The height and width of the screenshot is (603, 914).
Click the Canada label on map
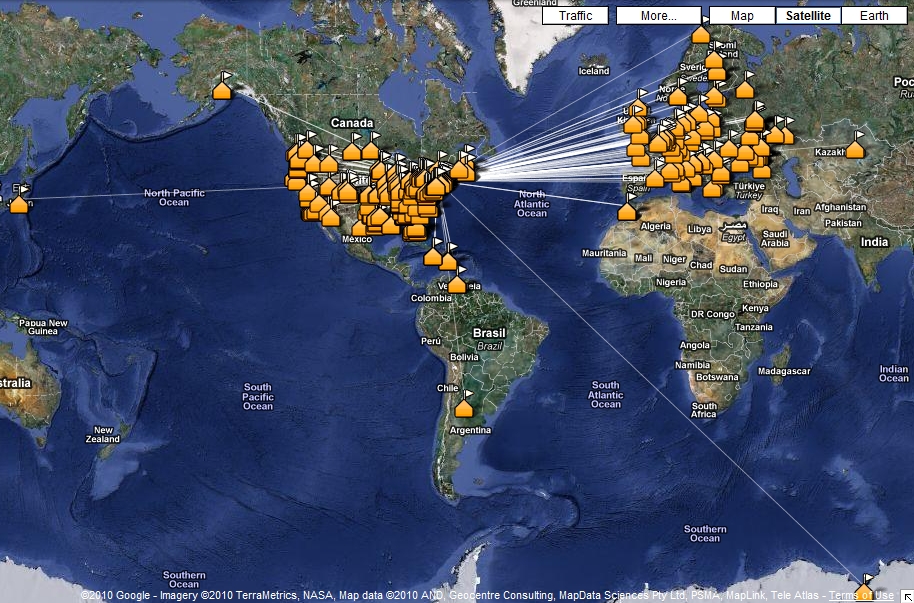(351, 122)
